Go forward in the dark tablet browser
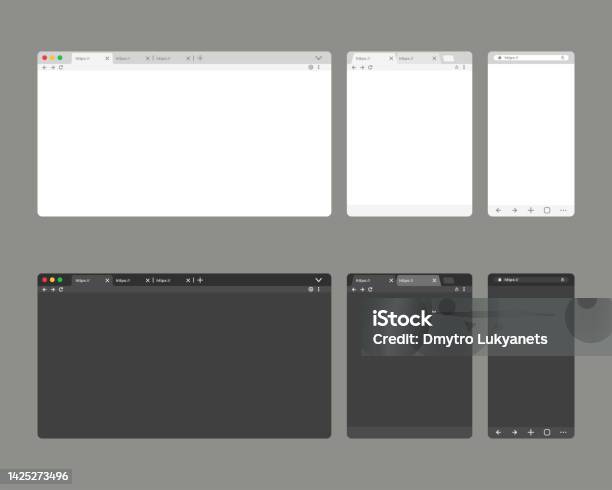612x490 pixels. click(x=362, y=290)
